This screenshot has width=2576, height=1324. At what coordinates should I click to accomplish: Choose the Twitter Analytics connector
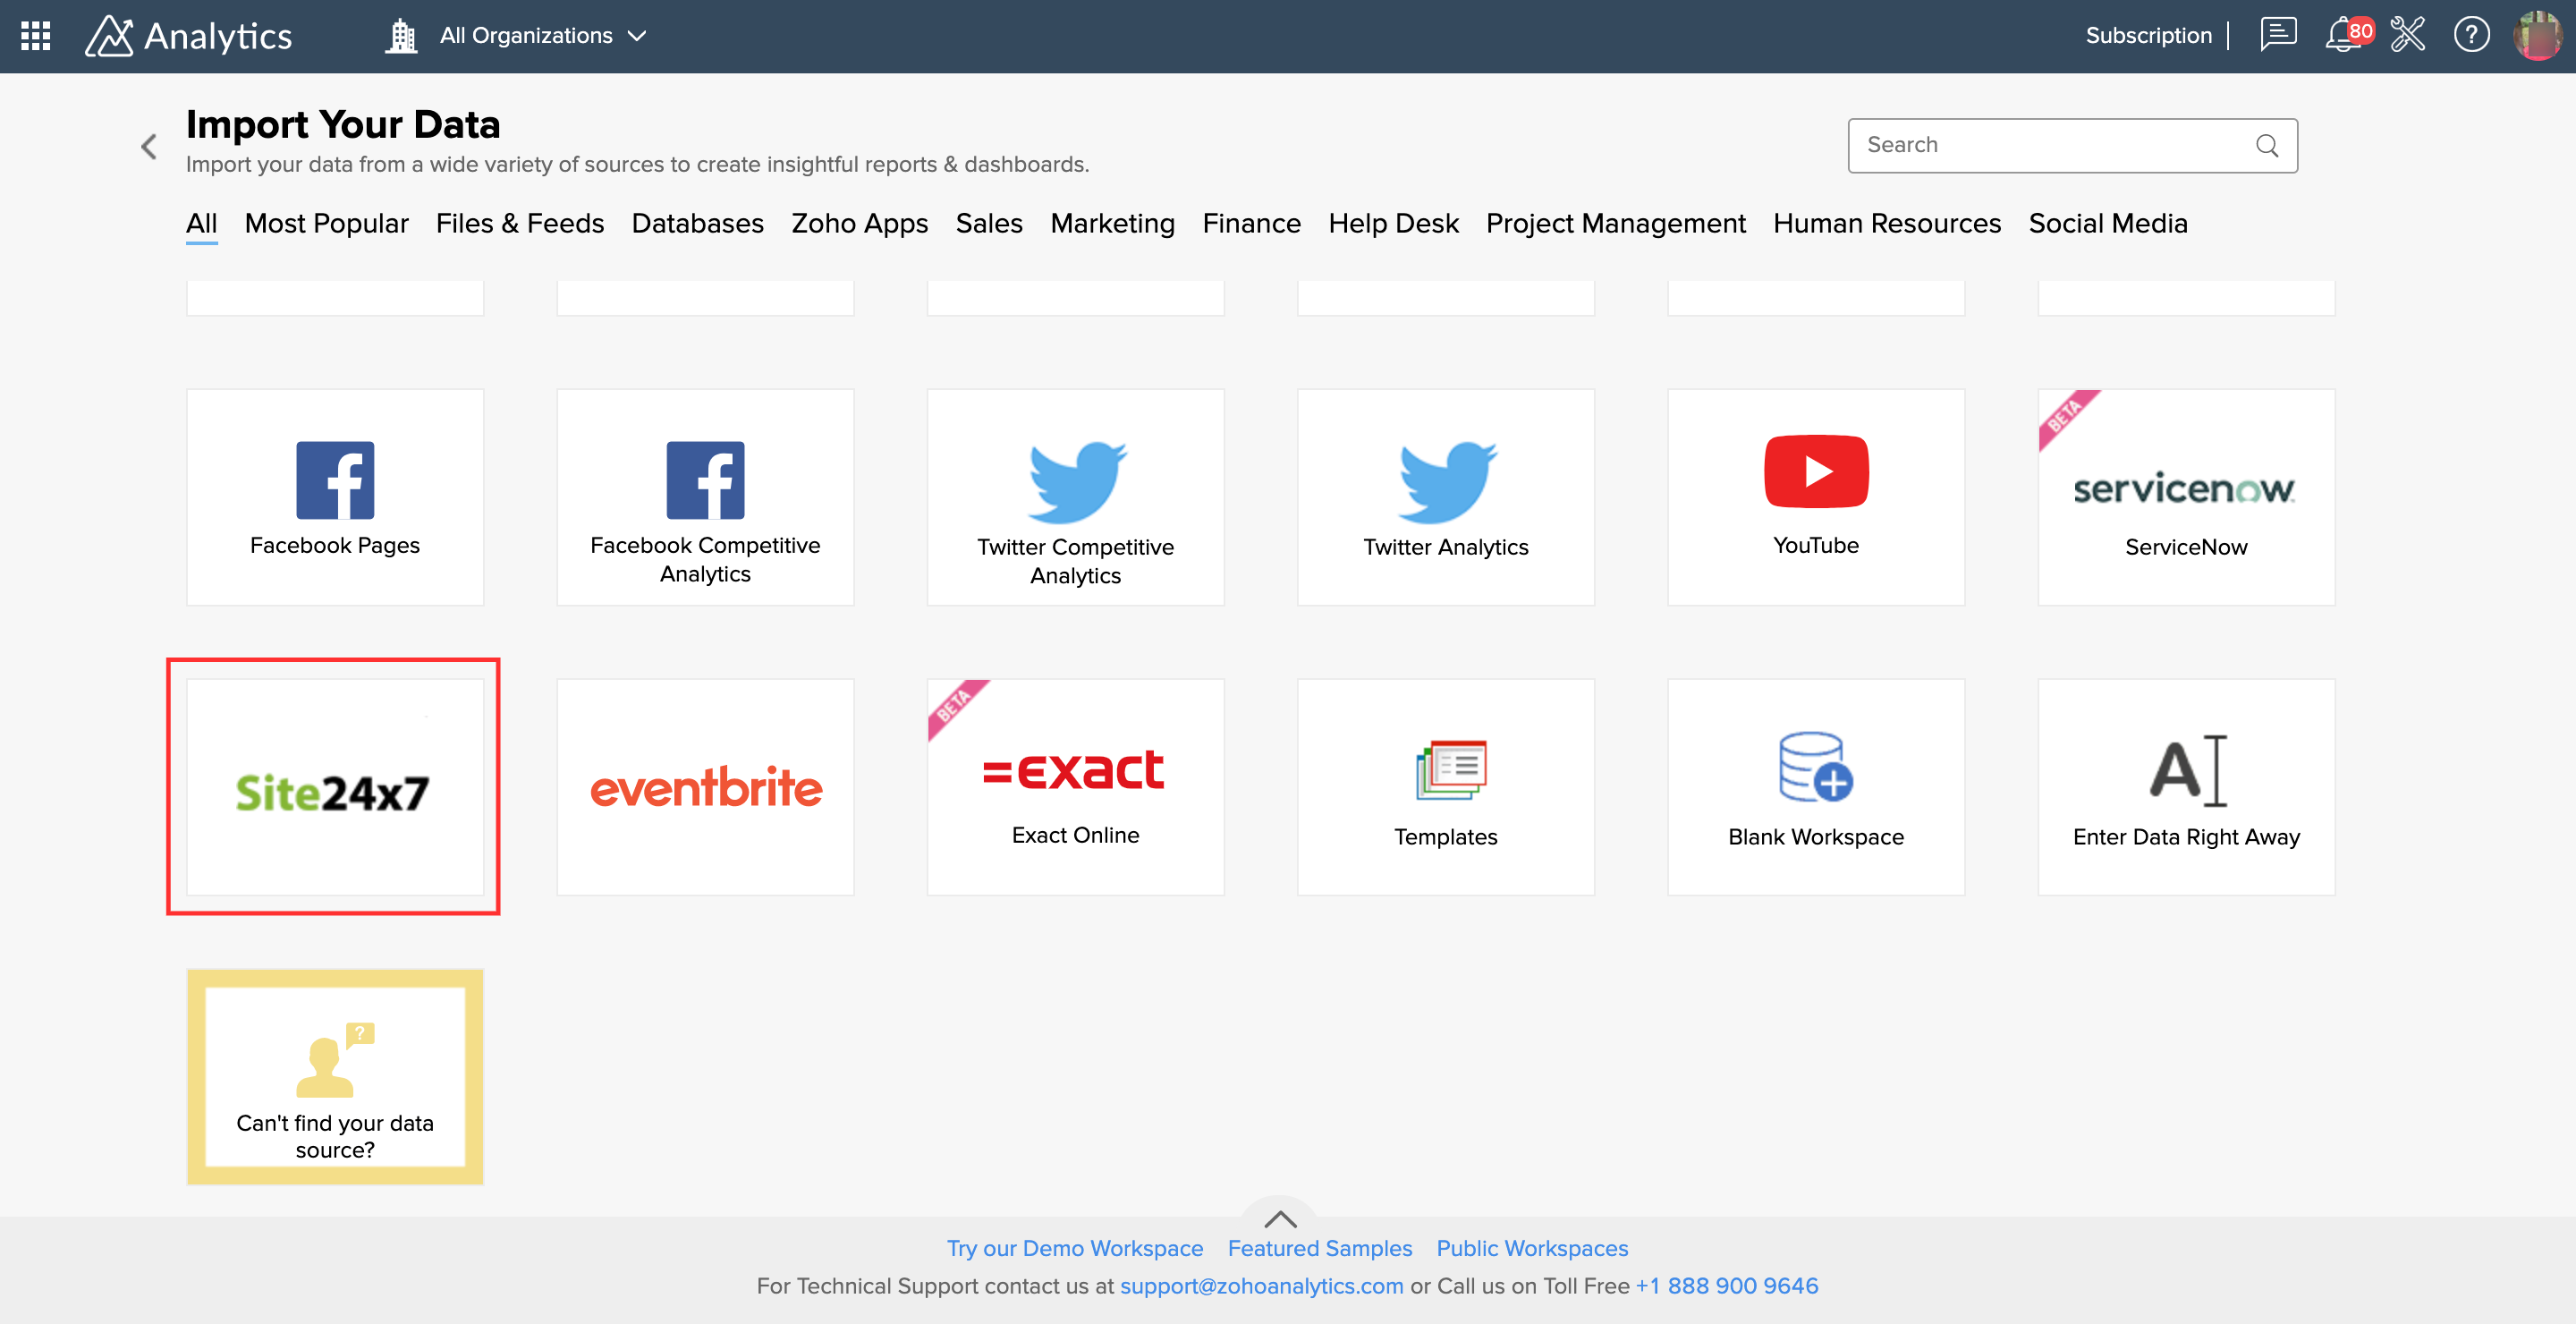tap(1445, 497)
